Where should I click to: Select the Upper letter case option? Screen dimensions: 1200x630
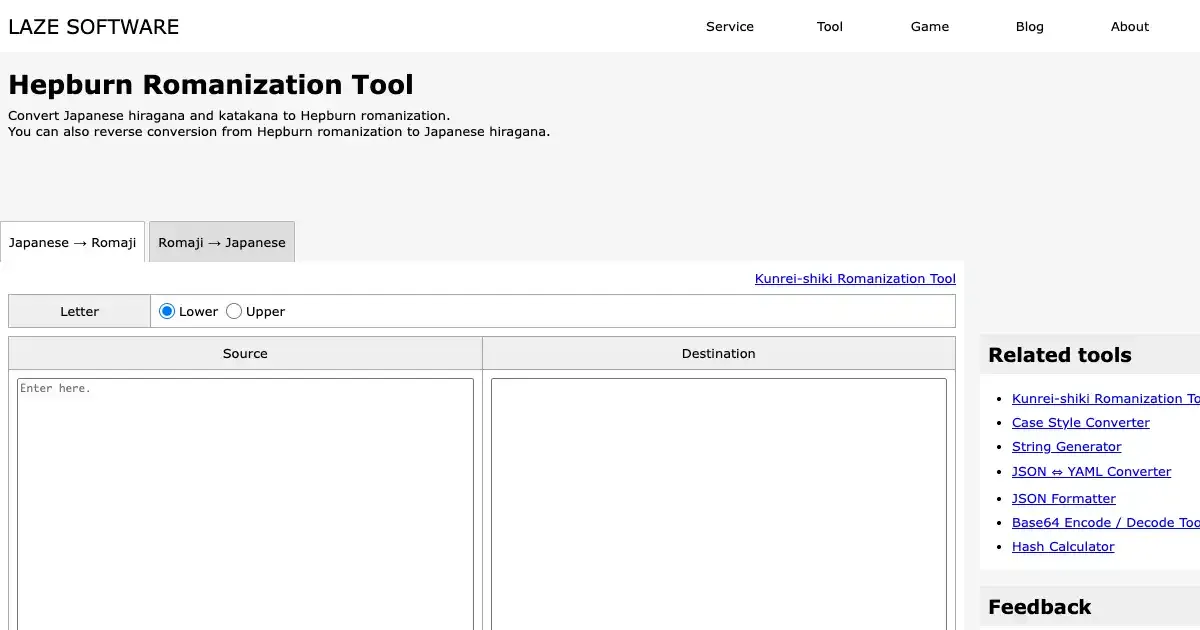[x=234, y=312]
